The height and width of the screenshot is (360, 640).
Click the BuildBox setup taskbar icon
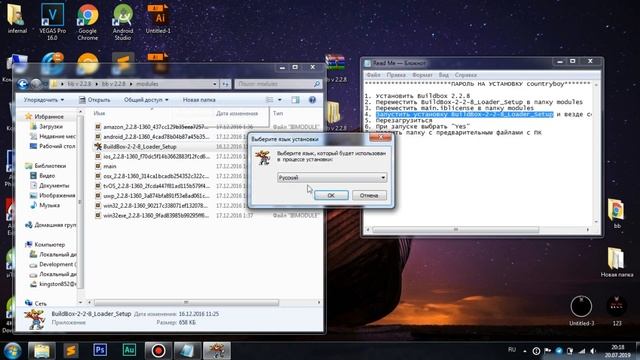pyautogui.click(x=217, y=350)
